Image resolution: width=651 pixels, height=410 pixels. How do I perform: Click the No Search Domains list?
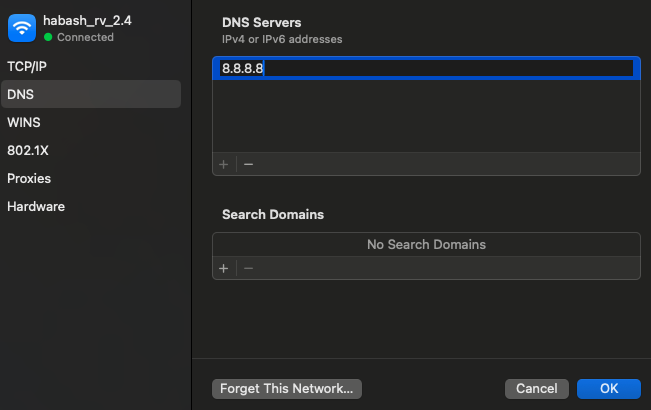426,244
